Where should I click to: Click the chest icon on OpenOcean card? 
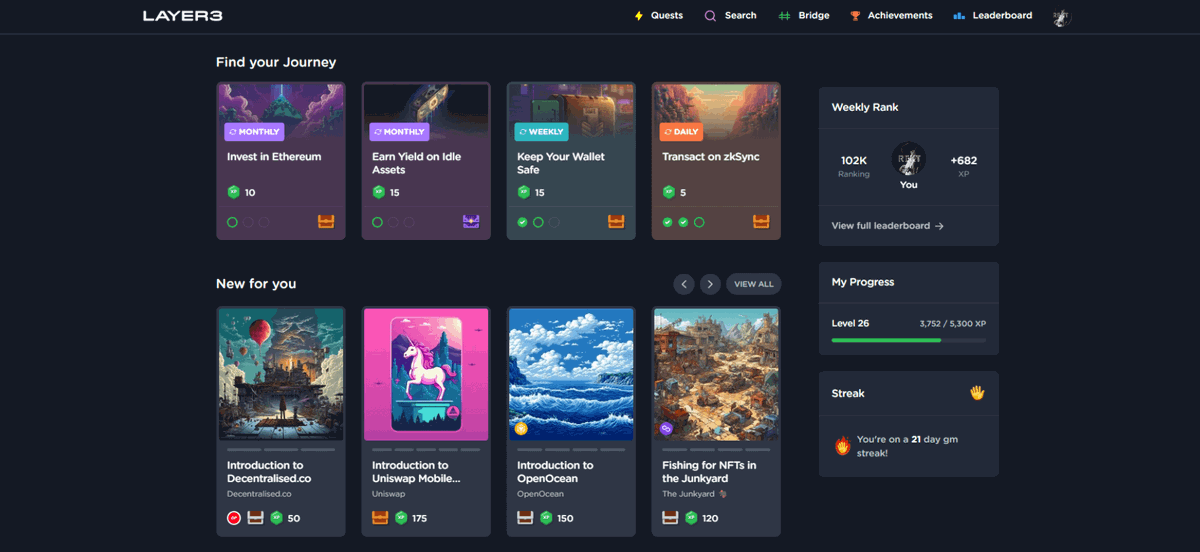point(525,518)
